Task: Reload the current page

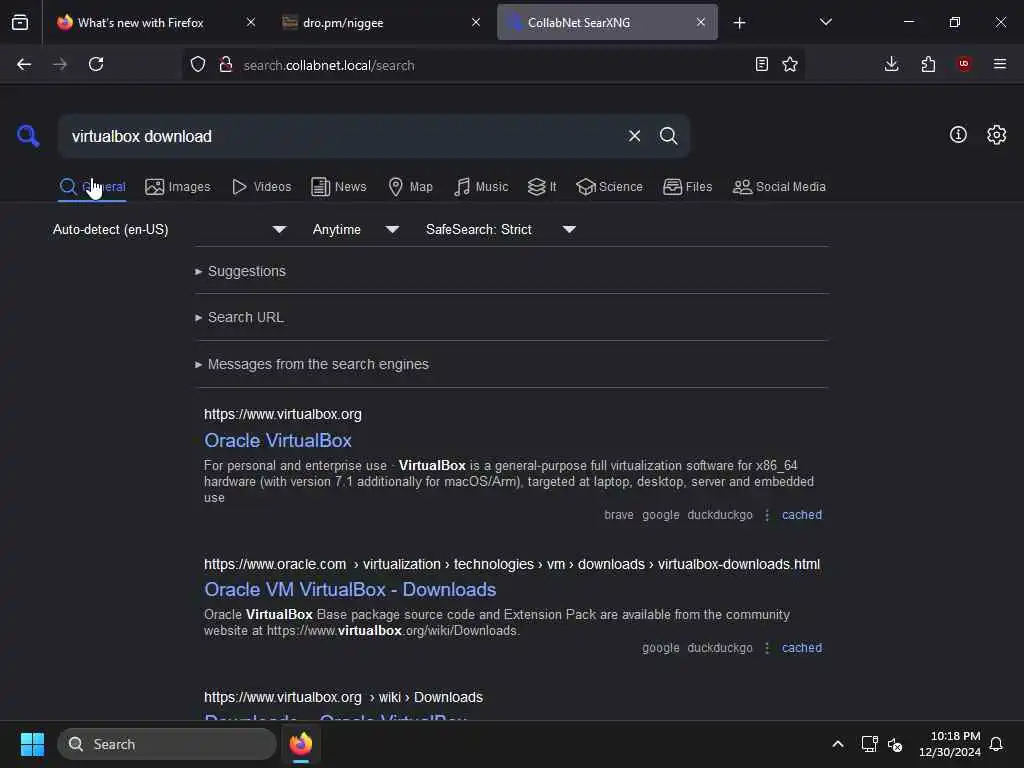Action: [x=96, y=64]
